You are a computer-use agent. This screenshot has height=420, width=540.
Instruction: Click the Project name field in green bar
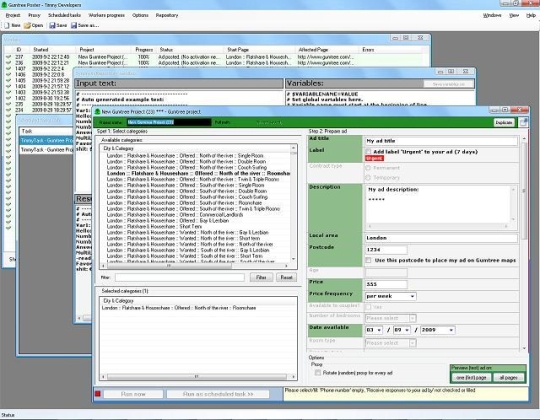click(x=169, y=122)
